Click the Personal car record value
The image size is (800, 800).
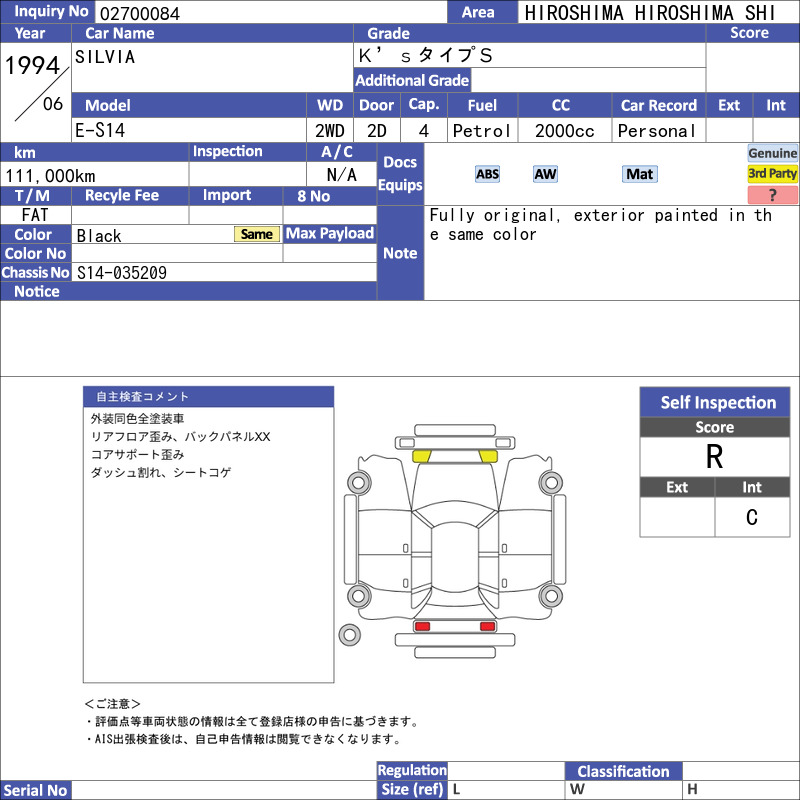(x=657, y=131)
